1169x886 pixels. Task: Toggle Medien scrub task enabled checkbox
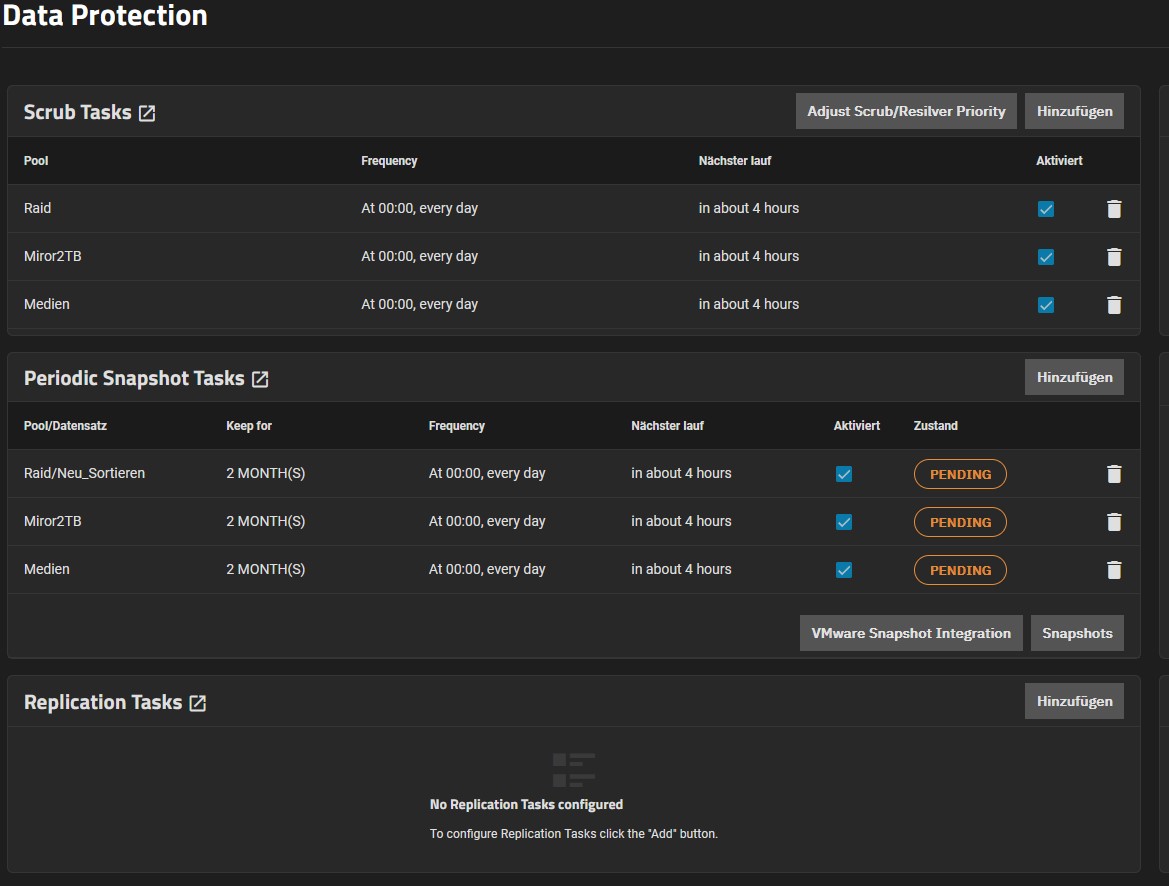click(x=1046, y=305)
